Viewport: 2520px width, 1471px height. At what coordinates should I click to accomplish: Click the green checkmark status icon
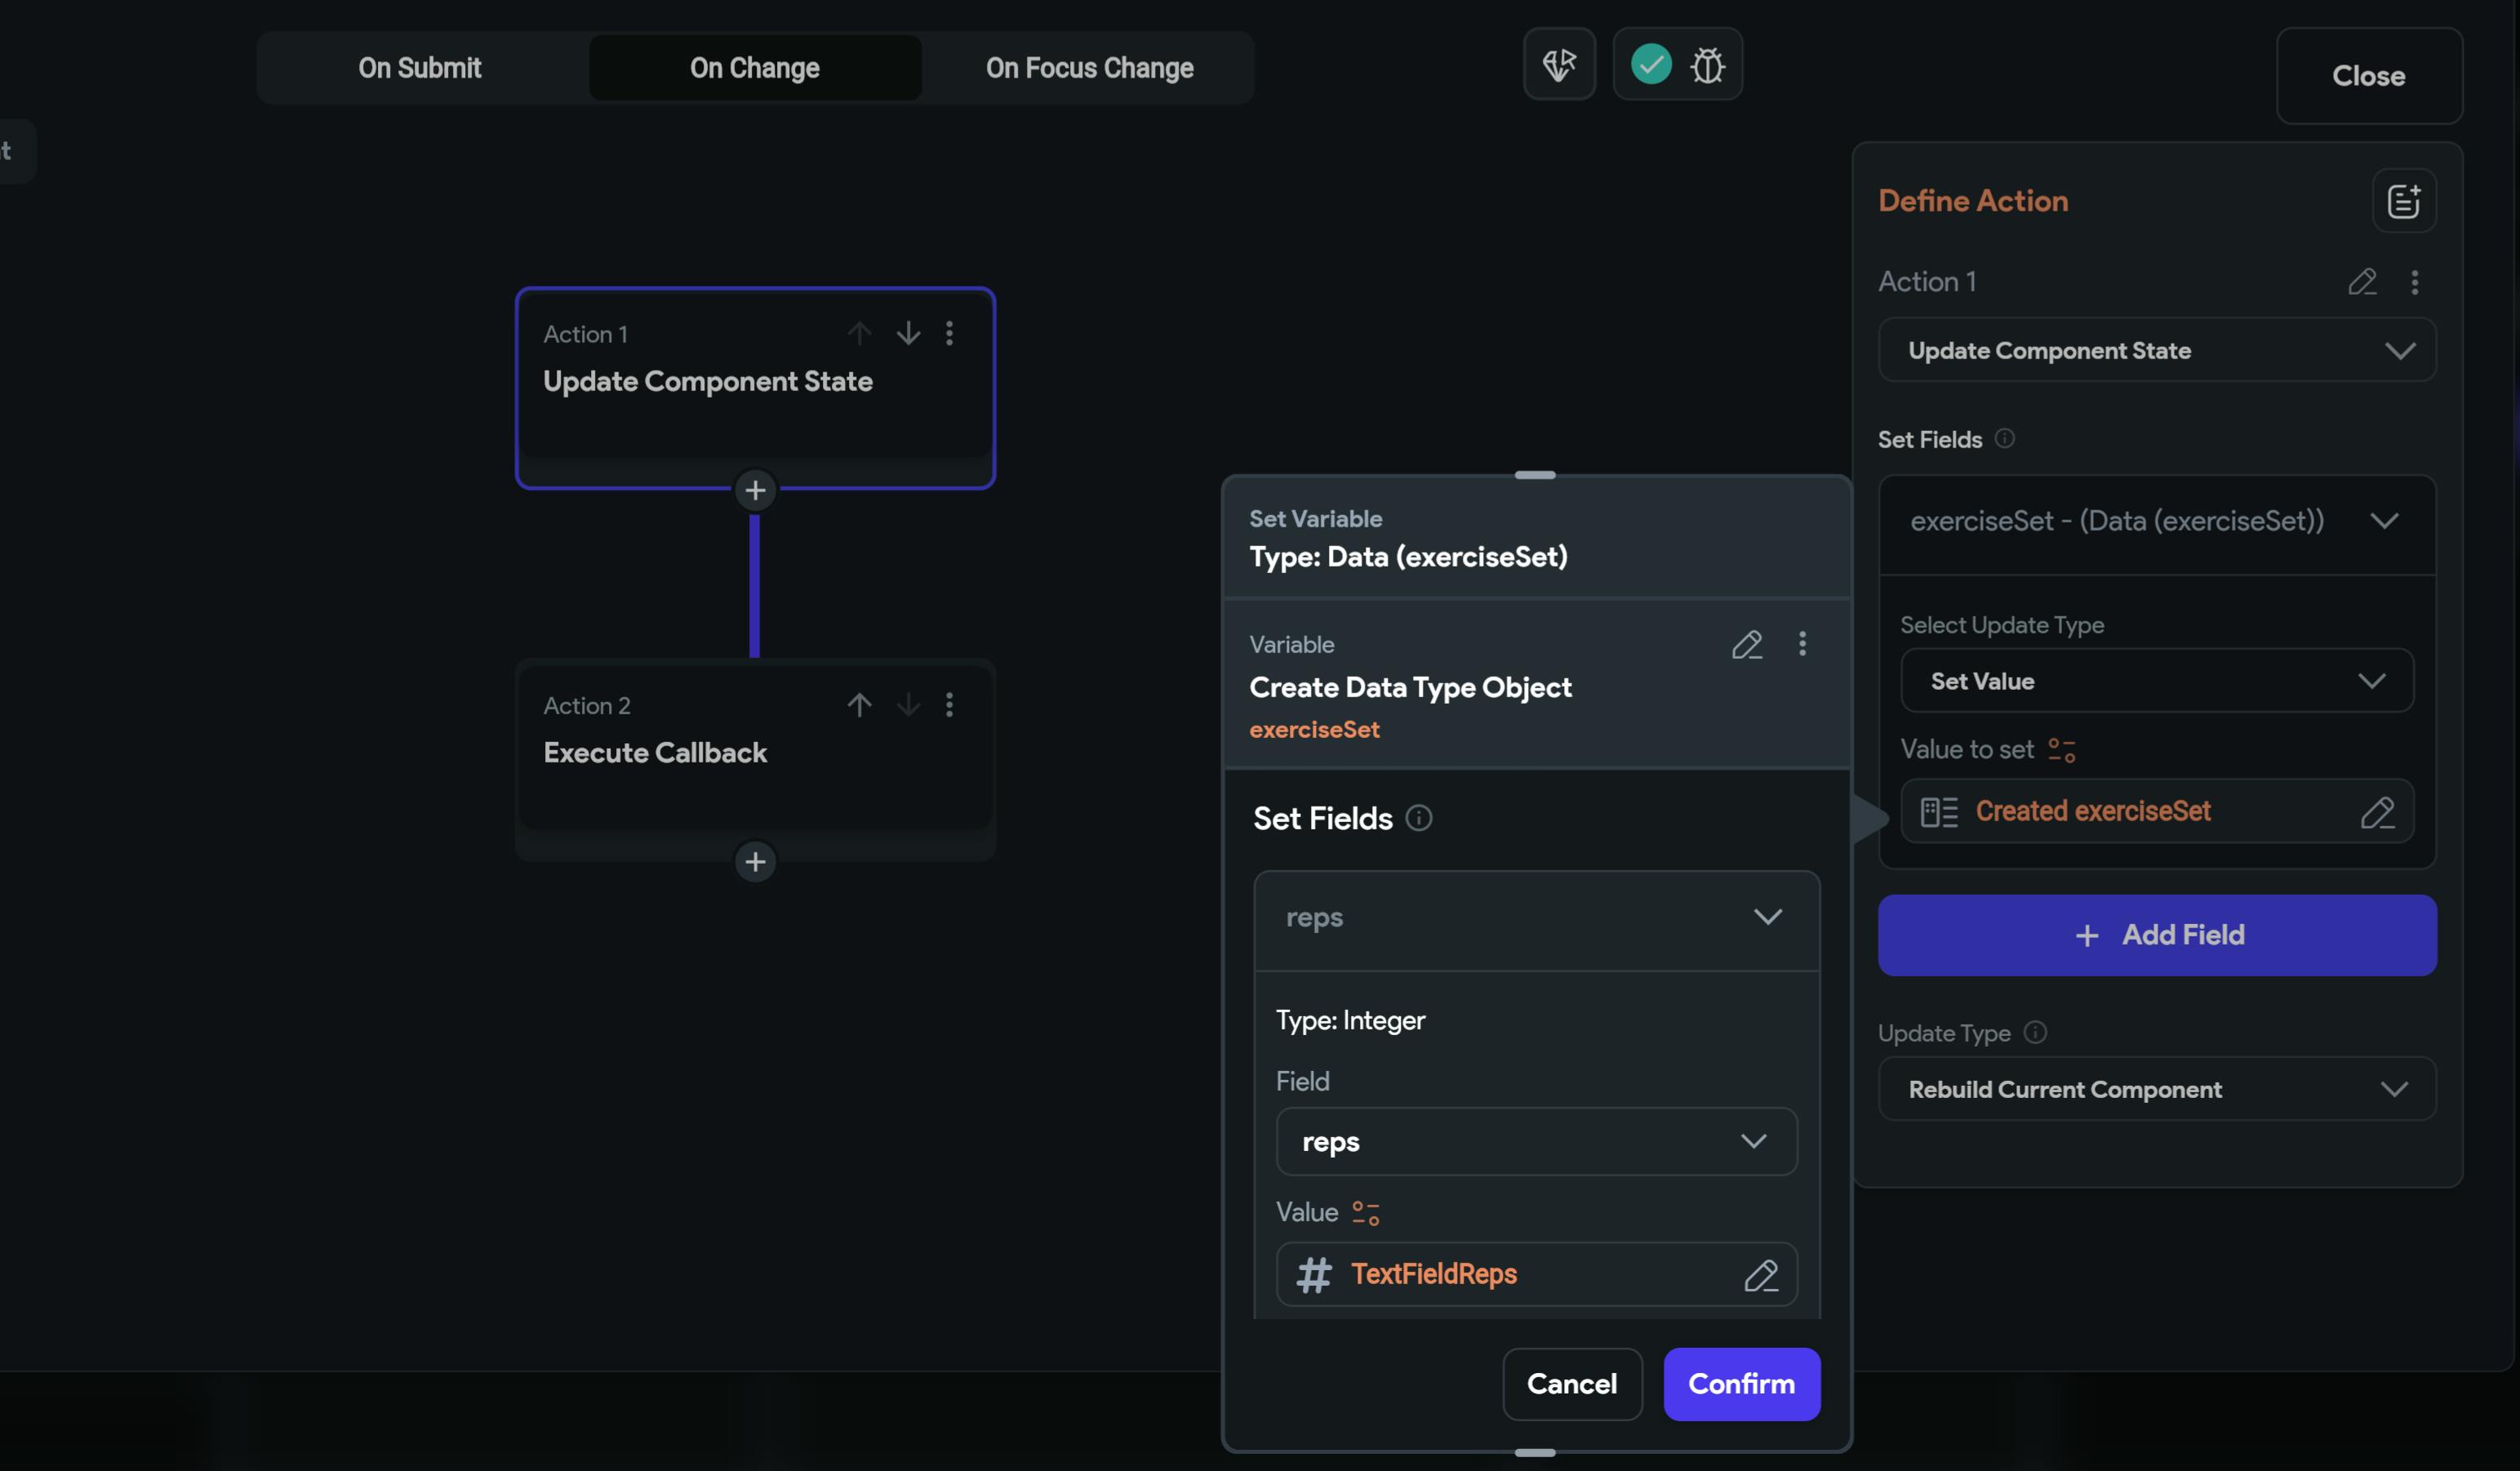(1651, 65)
